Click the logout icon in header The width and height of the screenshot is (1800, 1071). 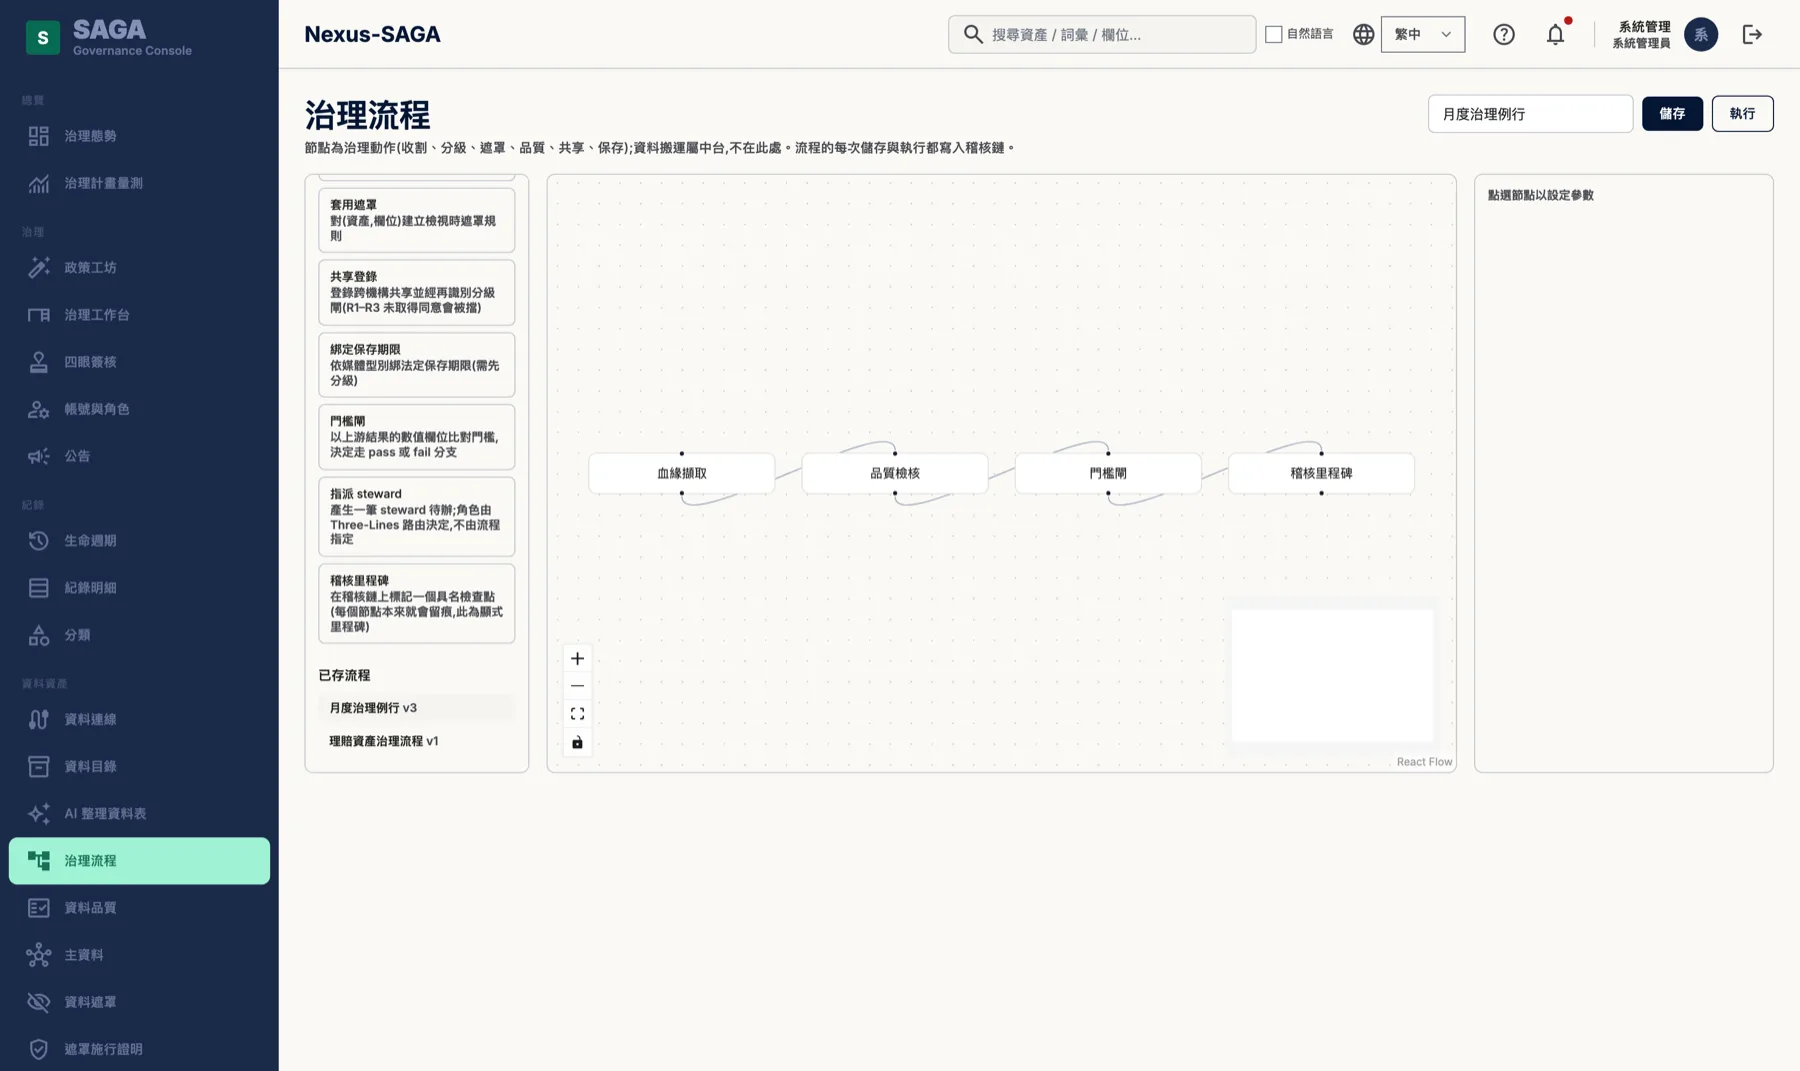click(1752, 34)
